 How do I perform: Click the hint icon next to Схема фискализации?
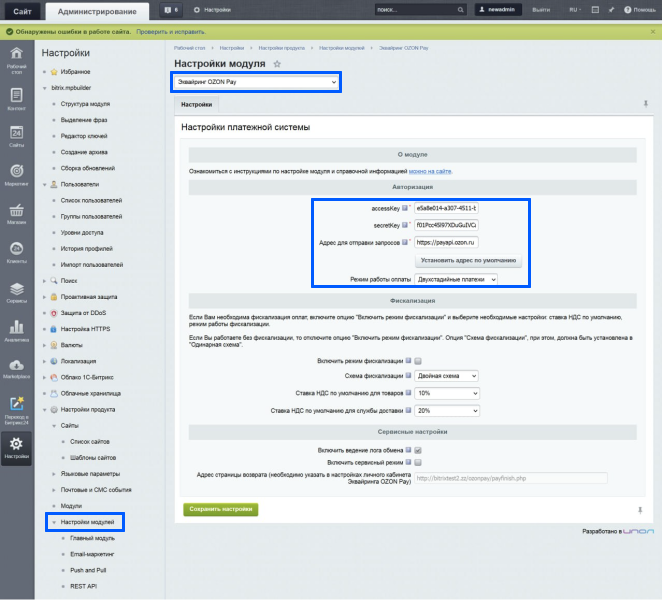(408, 375)
